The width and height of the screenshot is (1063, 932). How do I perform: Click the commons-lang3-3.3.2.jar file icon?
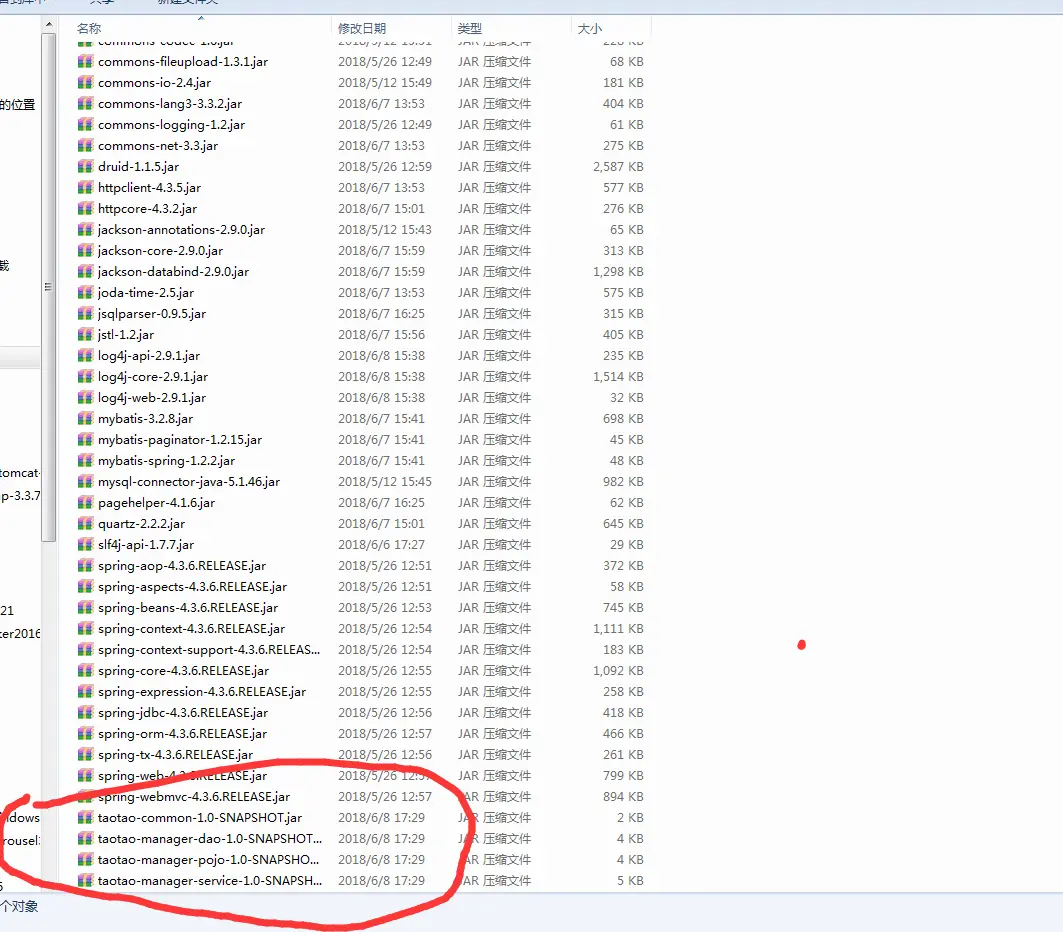pos(85,104)
